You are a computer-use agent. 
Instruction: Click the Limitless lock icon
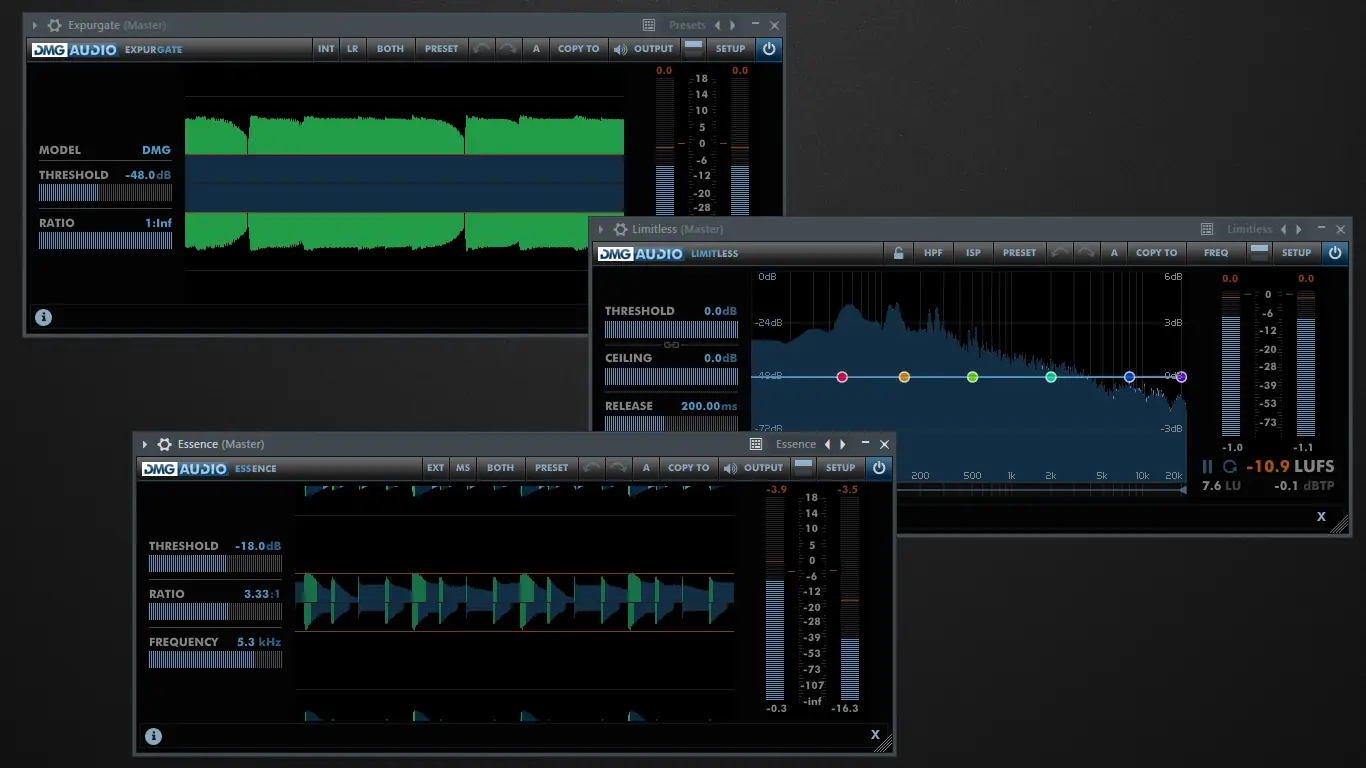tap(899, 253)
